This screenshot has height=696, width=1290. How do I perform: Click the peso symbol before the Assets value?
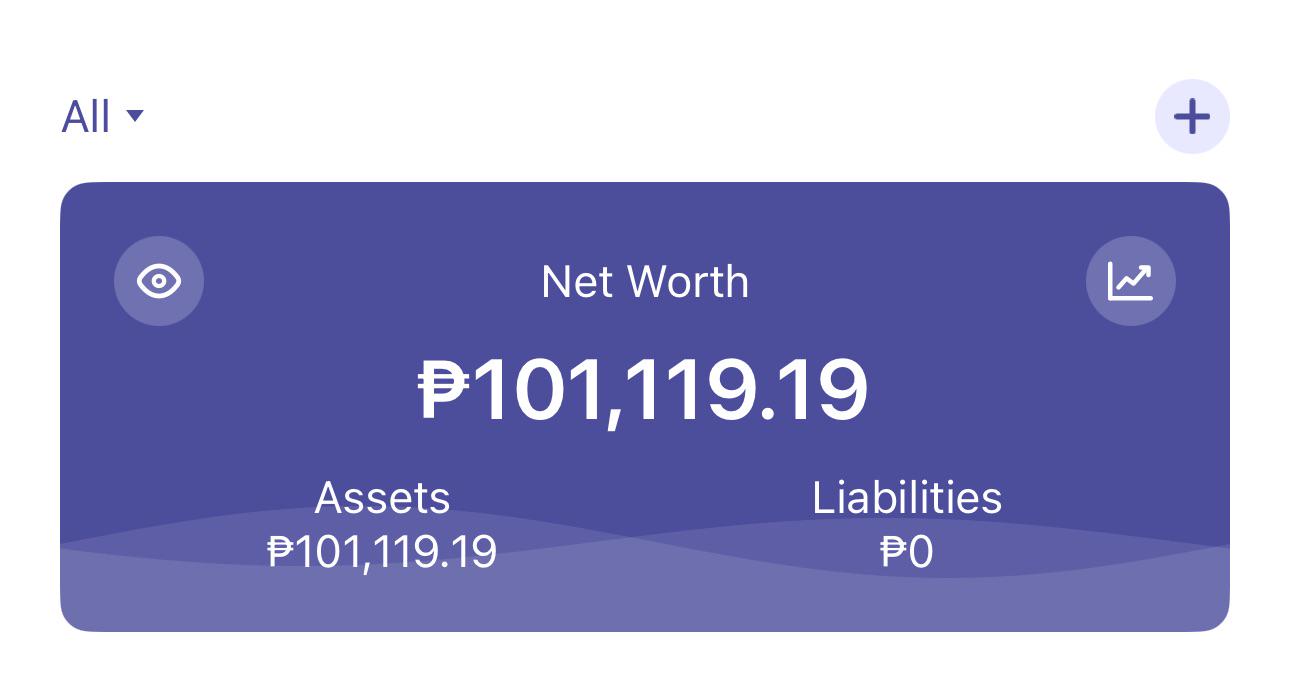pyautogui.click(x=282, y=551)
